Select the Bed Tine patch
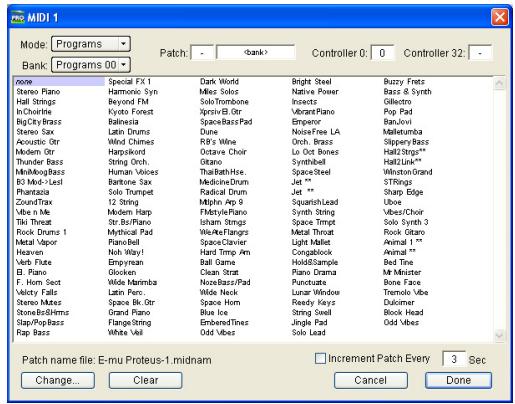This screenshot has width=515, height=404. 398,262
